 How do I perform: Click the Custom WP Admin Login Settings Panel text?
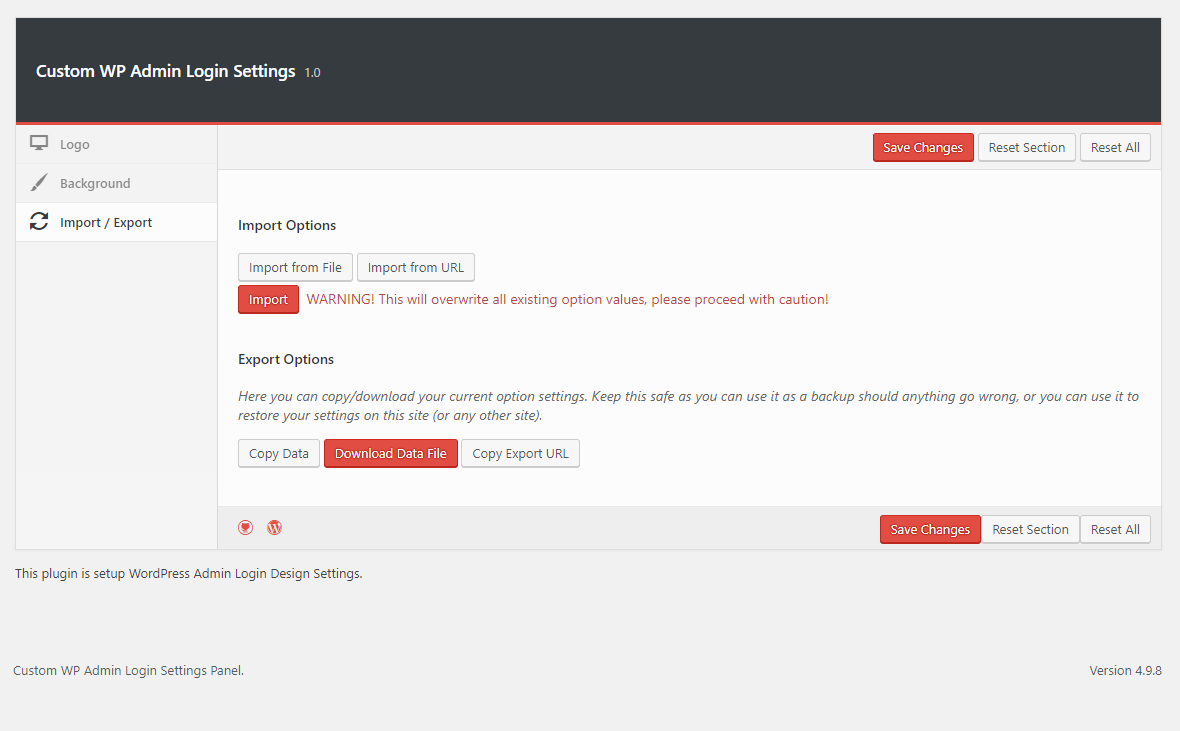pyautogui.click(x=129, y=670)
